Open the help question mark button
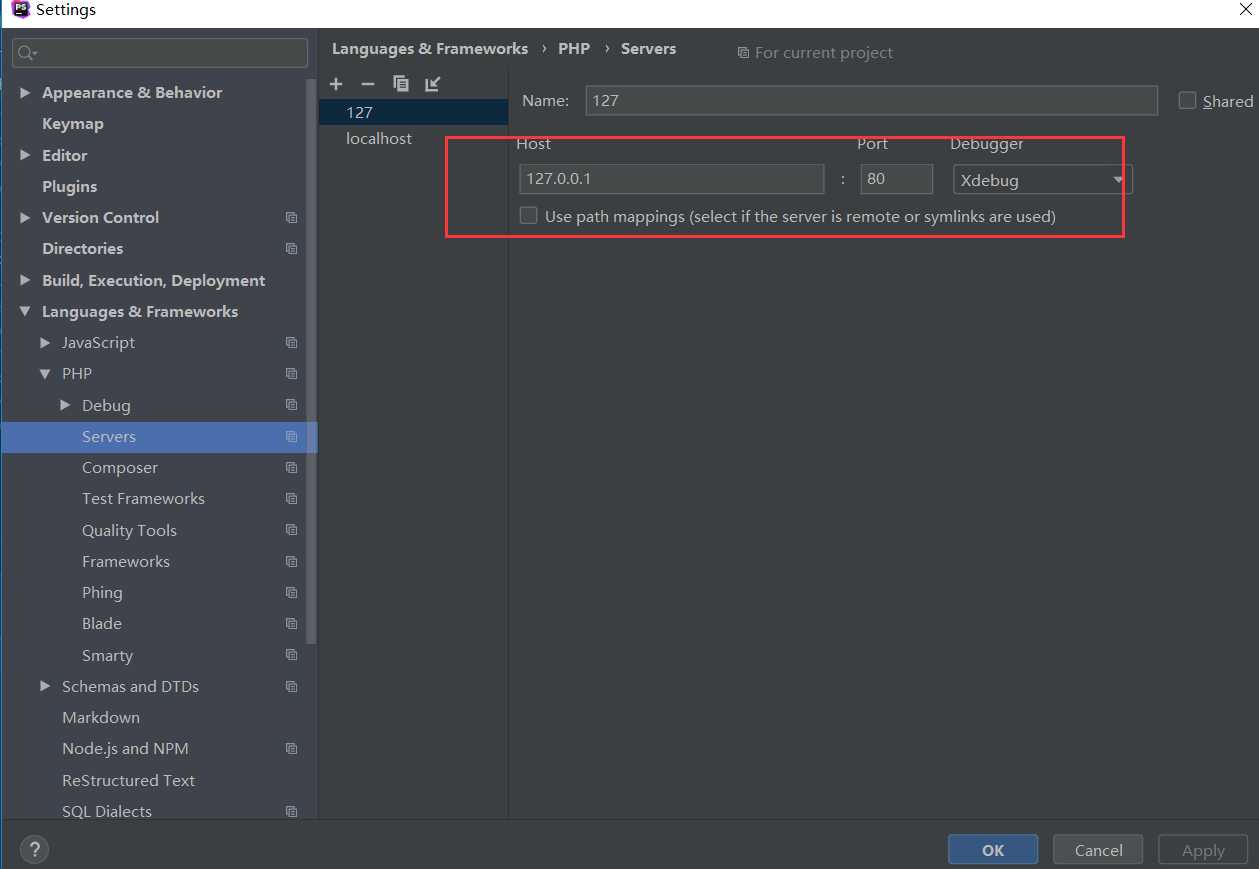 pos(34,850)
